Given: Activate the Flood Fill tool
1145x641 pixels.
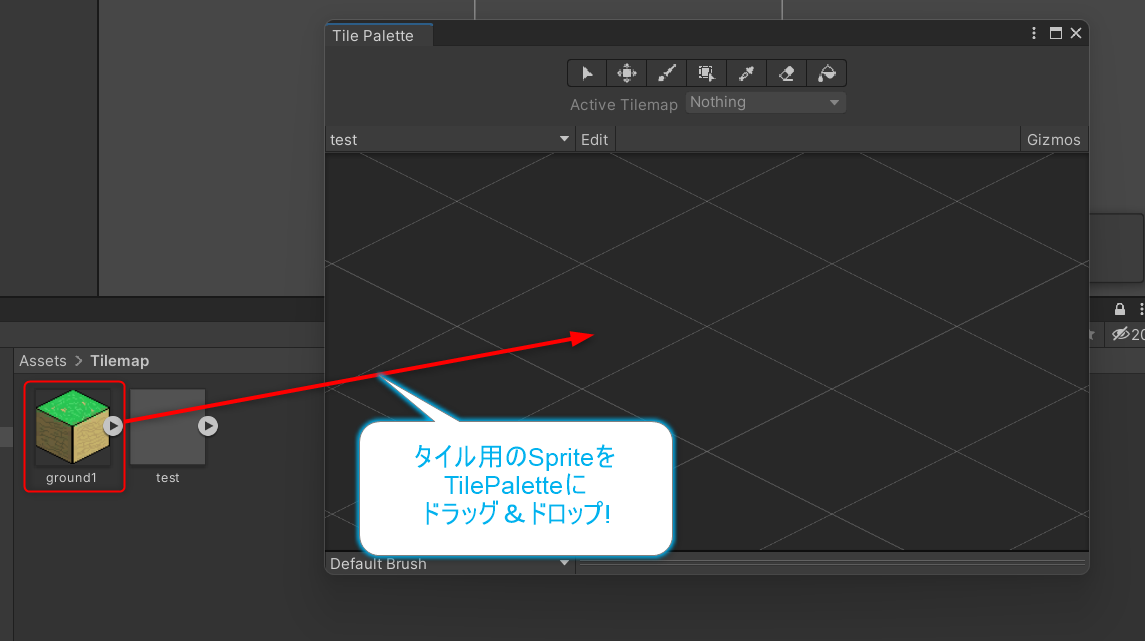Looking at the screenshot, I should (x=826, y=72).
